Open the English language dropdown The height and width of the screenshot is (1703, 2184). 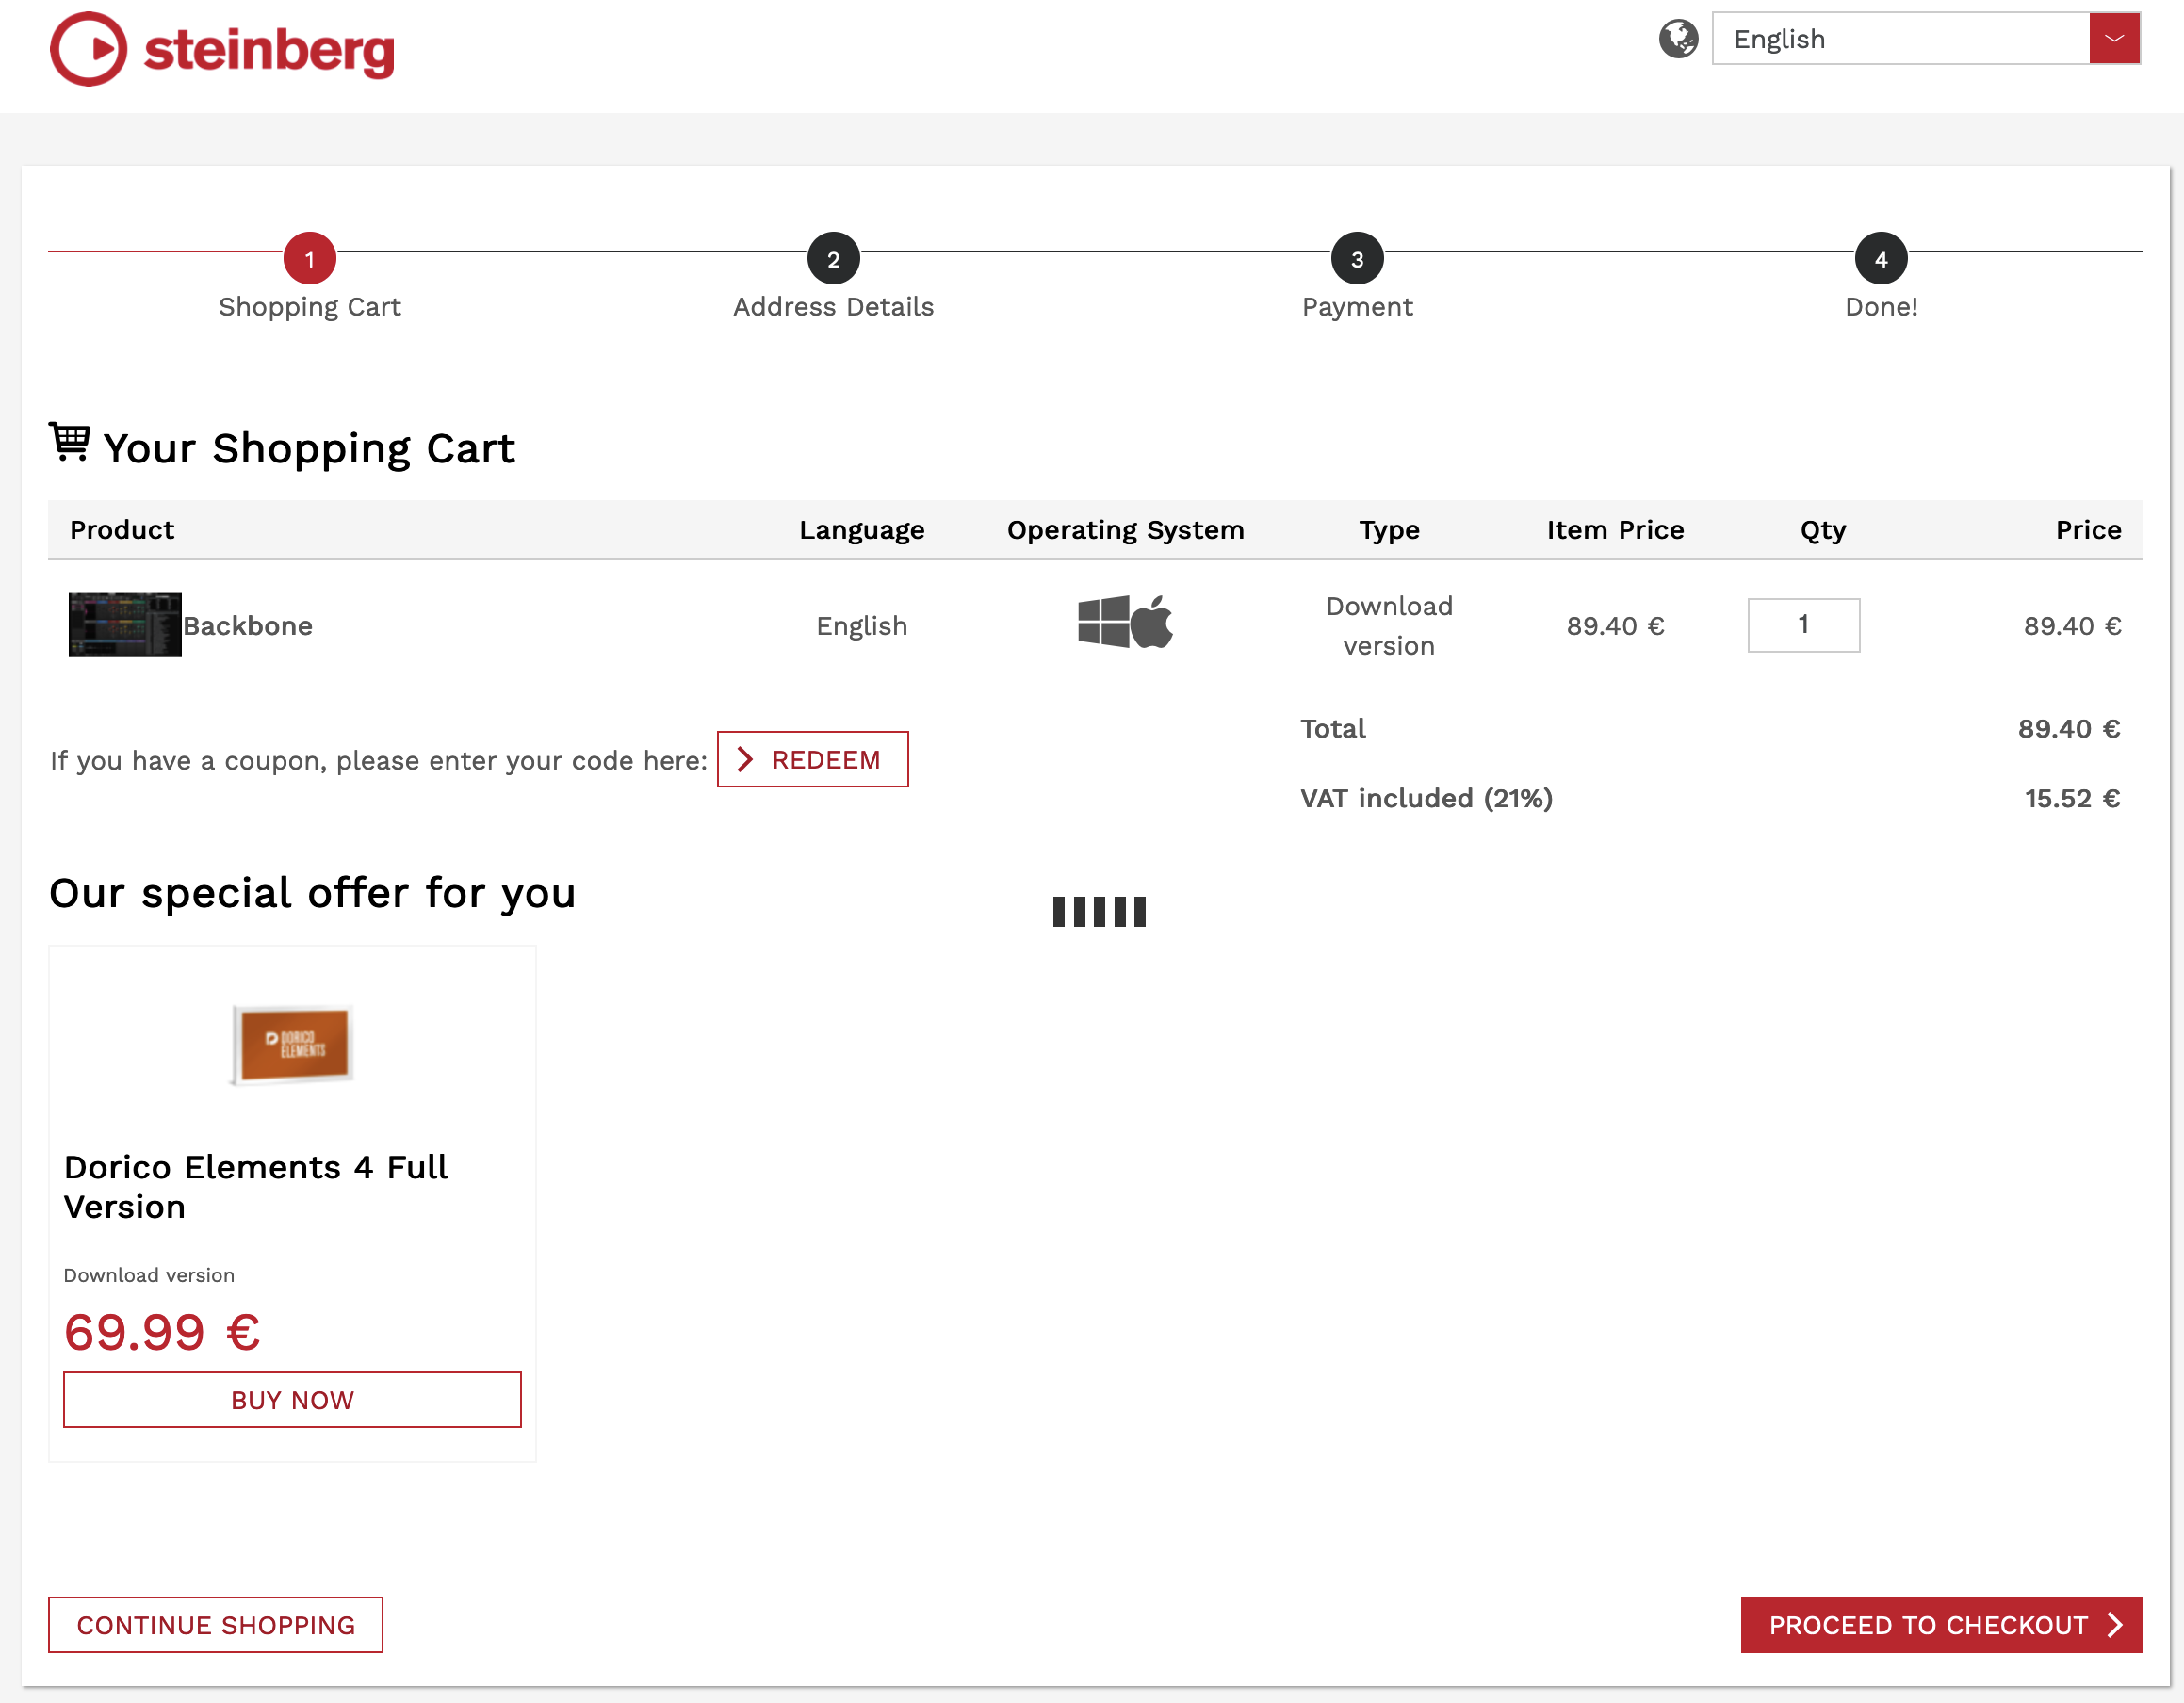click(1899, 39)
